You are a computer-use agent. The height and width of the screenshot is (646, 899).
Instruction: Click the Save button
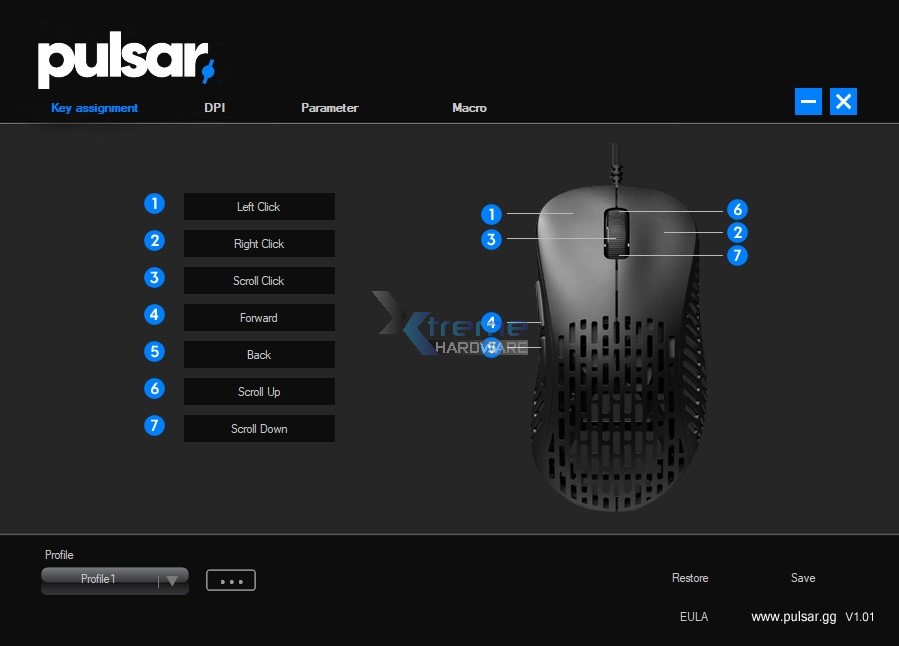tap(802, 577)
